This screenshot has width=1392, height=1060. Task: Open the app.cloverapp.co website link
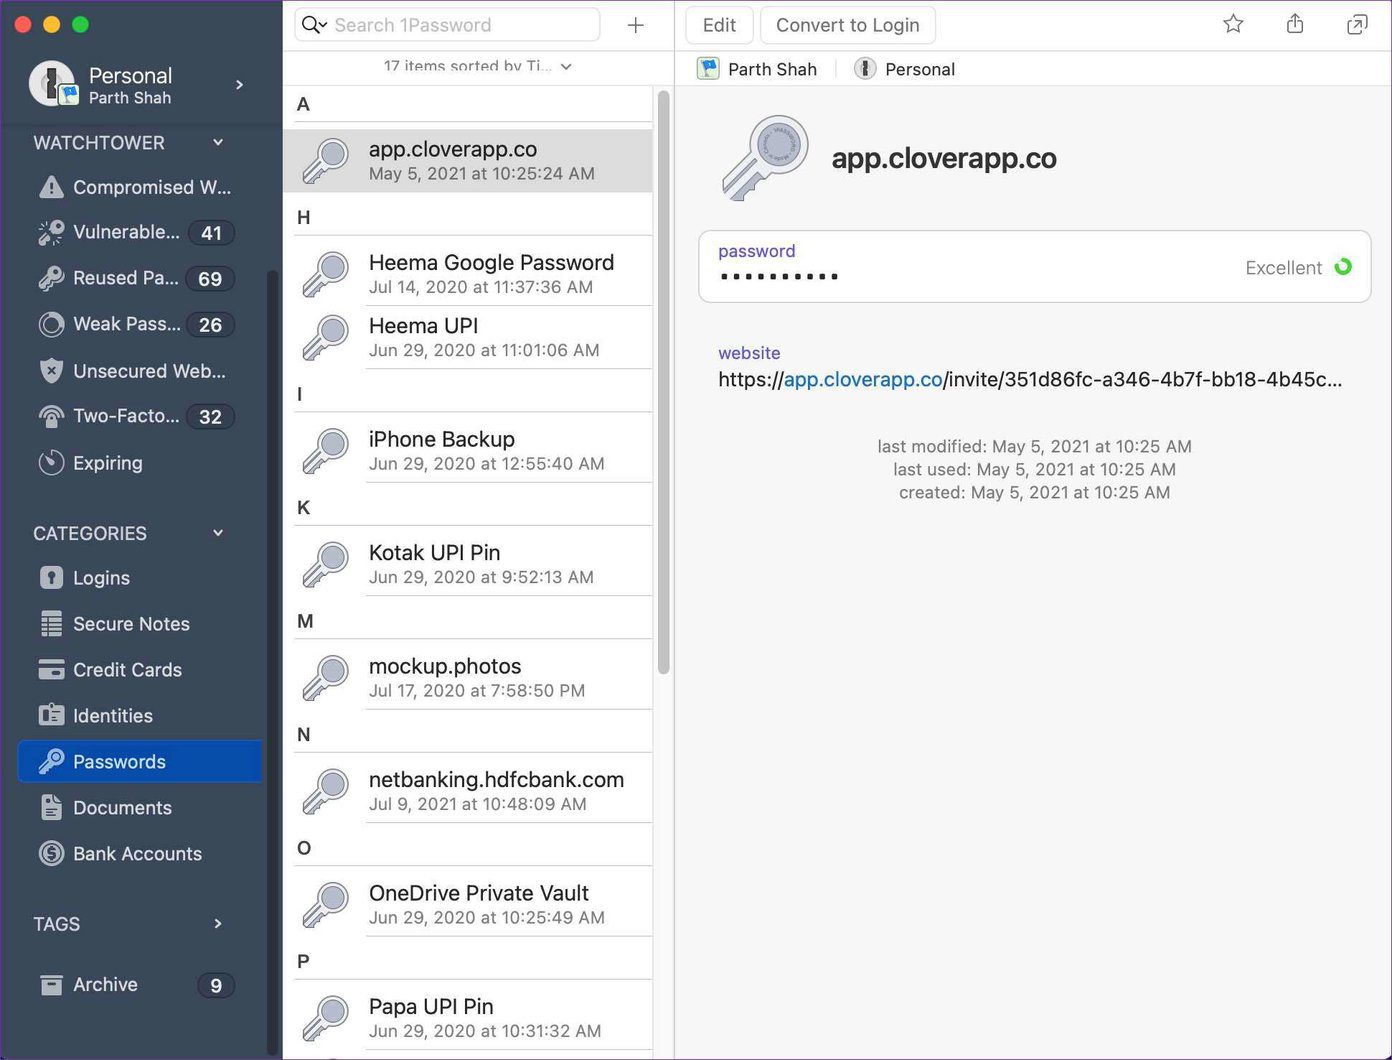tap(863, 379)
